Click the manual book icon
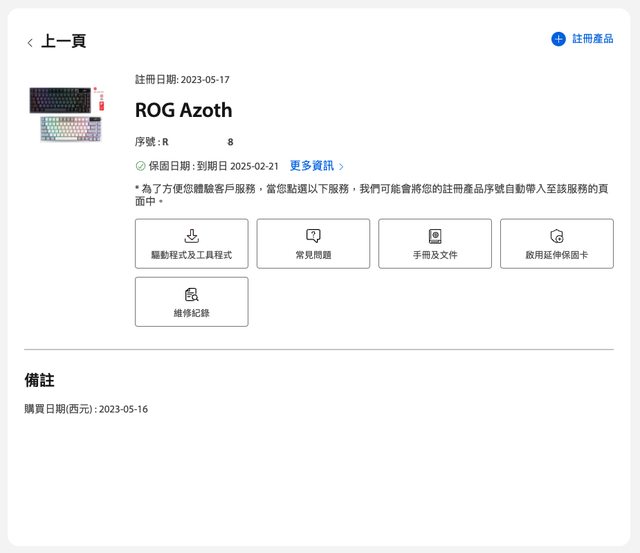Image resolution: width=640 pixels, height=553 pixels. pyautogui.click(x=435, y=236)
